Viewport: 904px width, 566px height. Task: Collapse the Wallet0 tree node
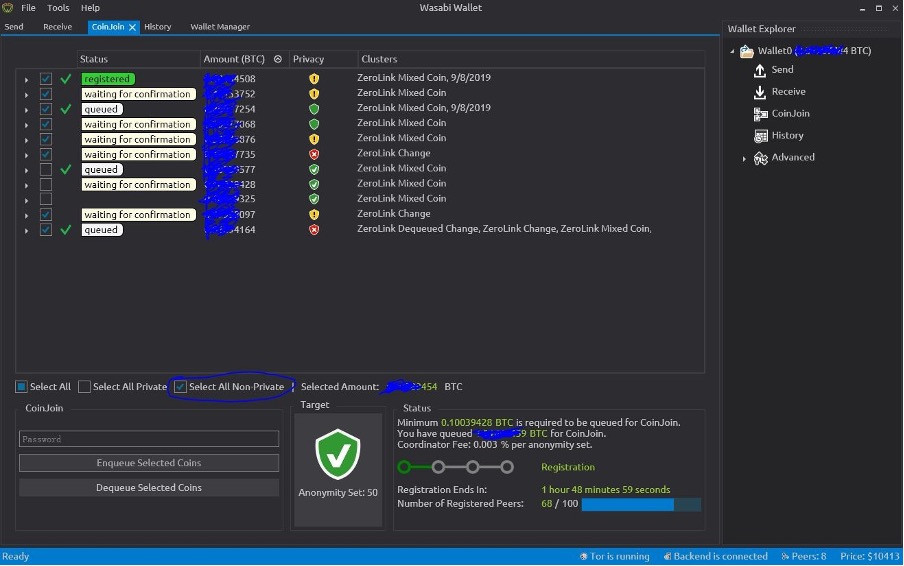click(x=732, y=51)
